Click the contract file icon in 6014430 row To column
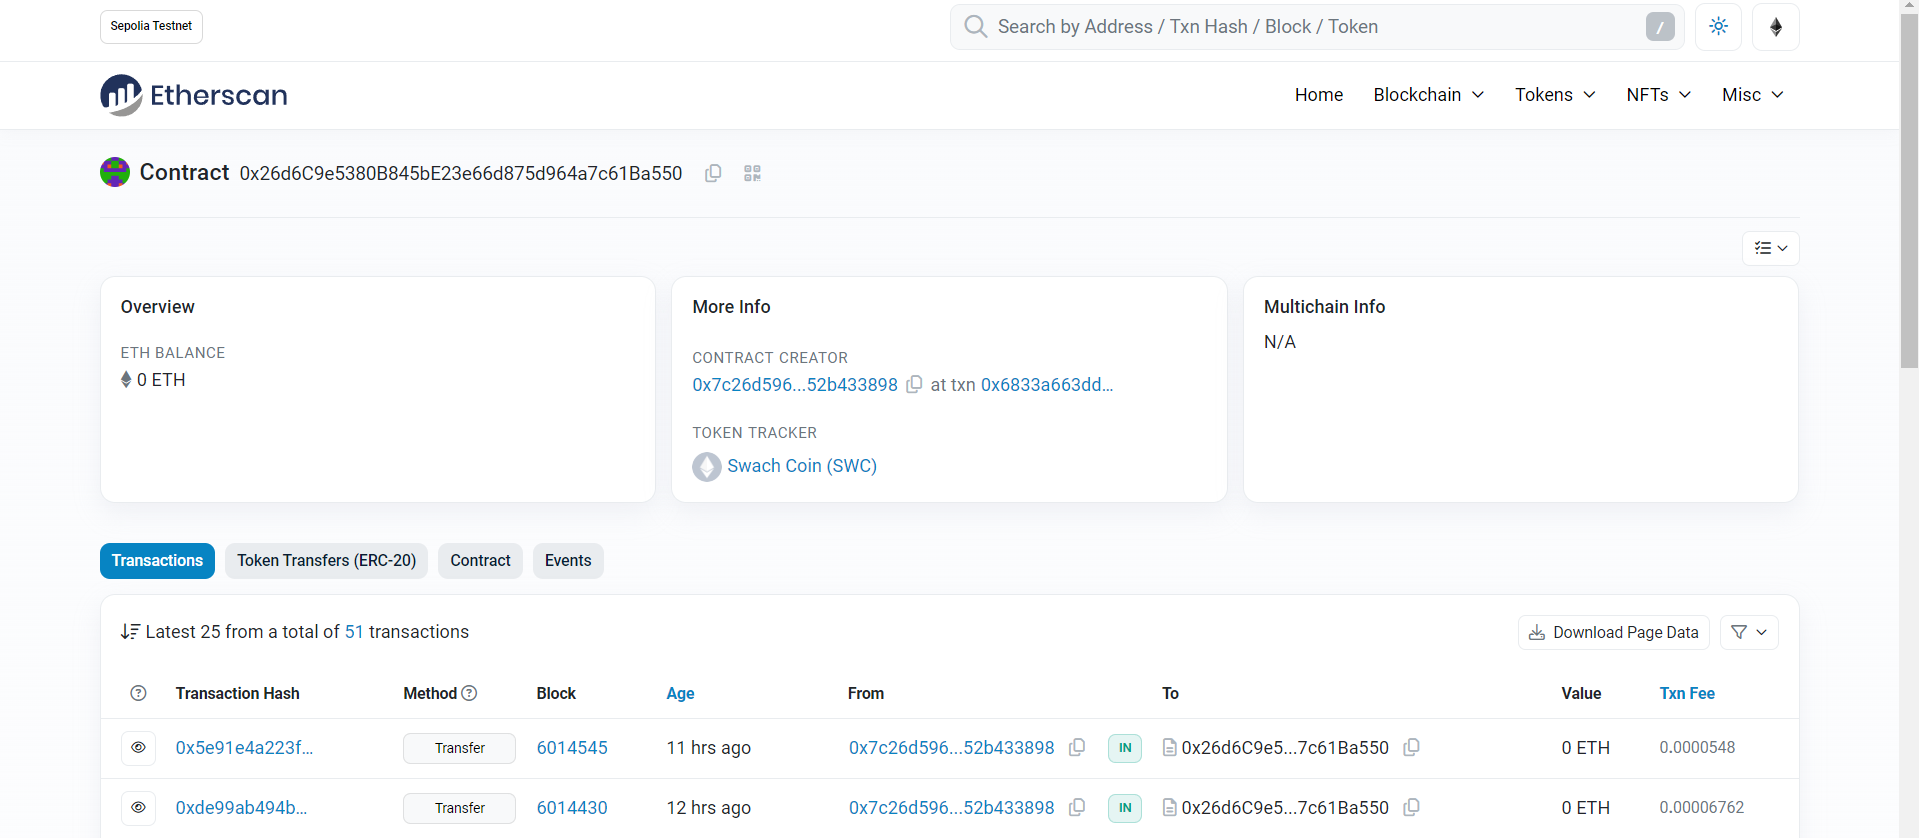Viewport: 1919px width, 838px height. click(x=1169, y=808)
